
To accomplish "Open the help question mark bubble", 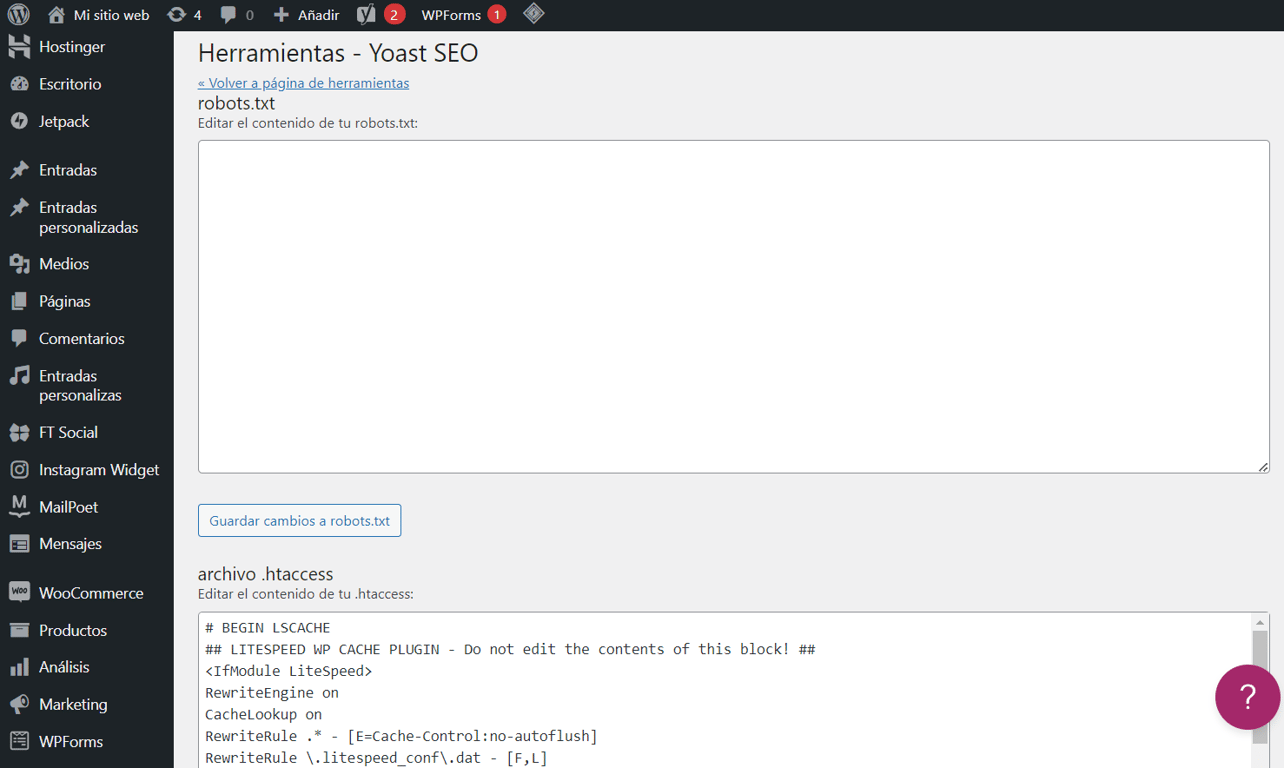I will coord(1247,697).
